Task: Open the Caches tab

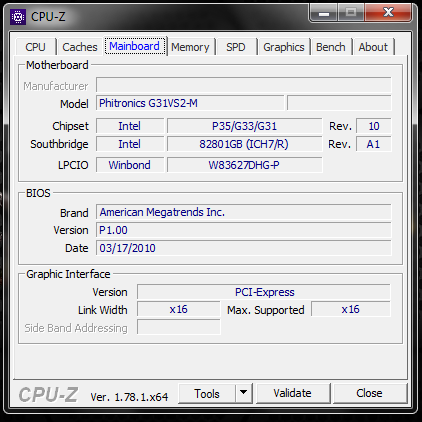Action: point(80,47)
